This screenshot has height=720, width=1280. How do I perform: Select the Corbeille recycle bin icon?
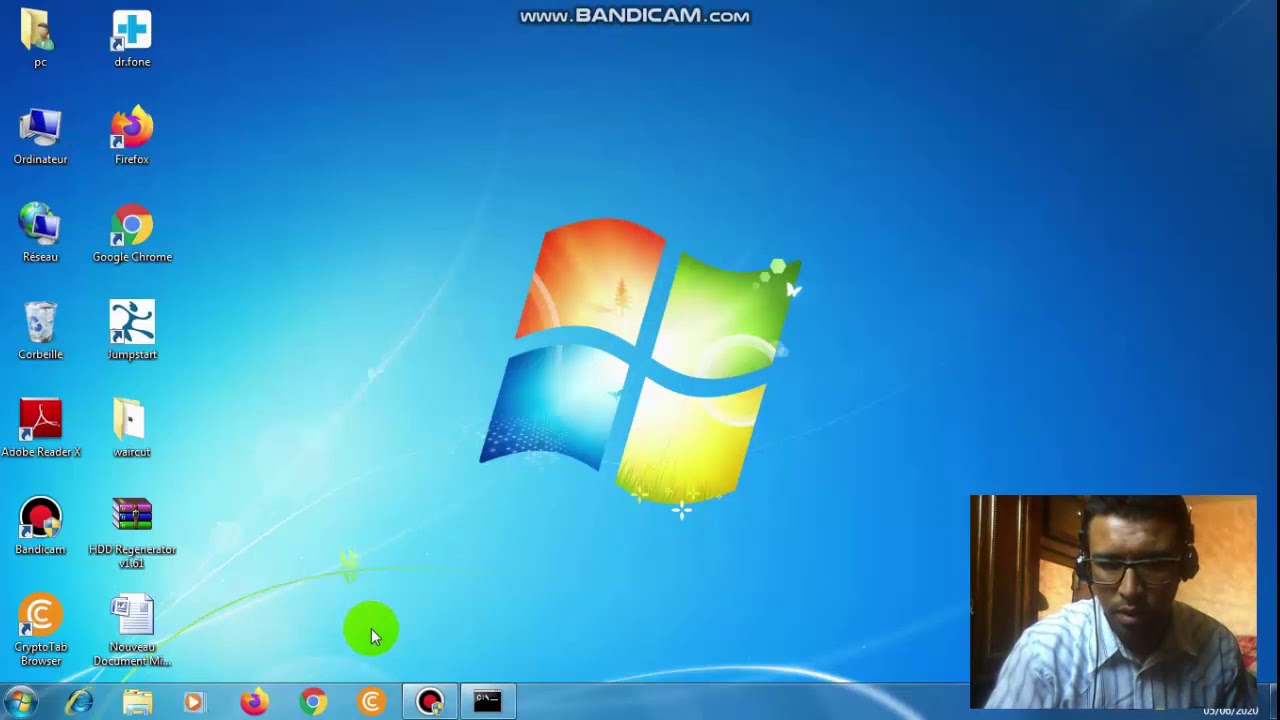coord(40,331)
